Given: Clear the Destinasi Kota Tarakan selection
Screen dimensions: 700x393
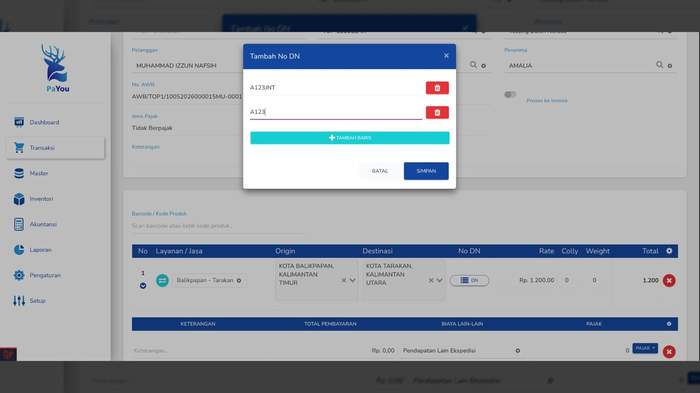Looking at the screenshot, I should click(x=431, y=280).
